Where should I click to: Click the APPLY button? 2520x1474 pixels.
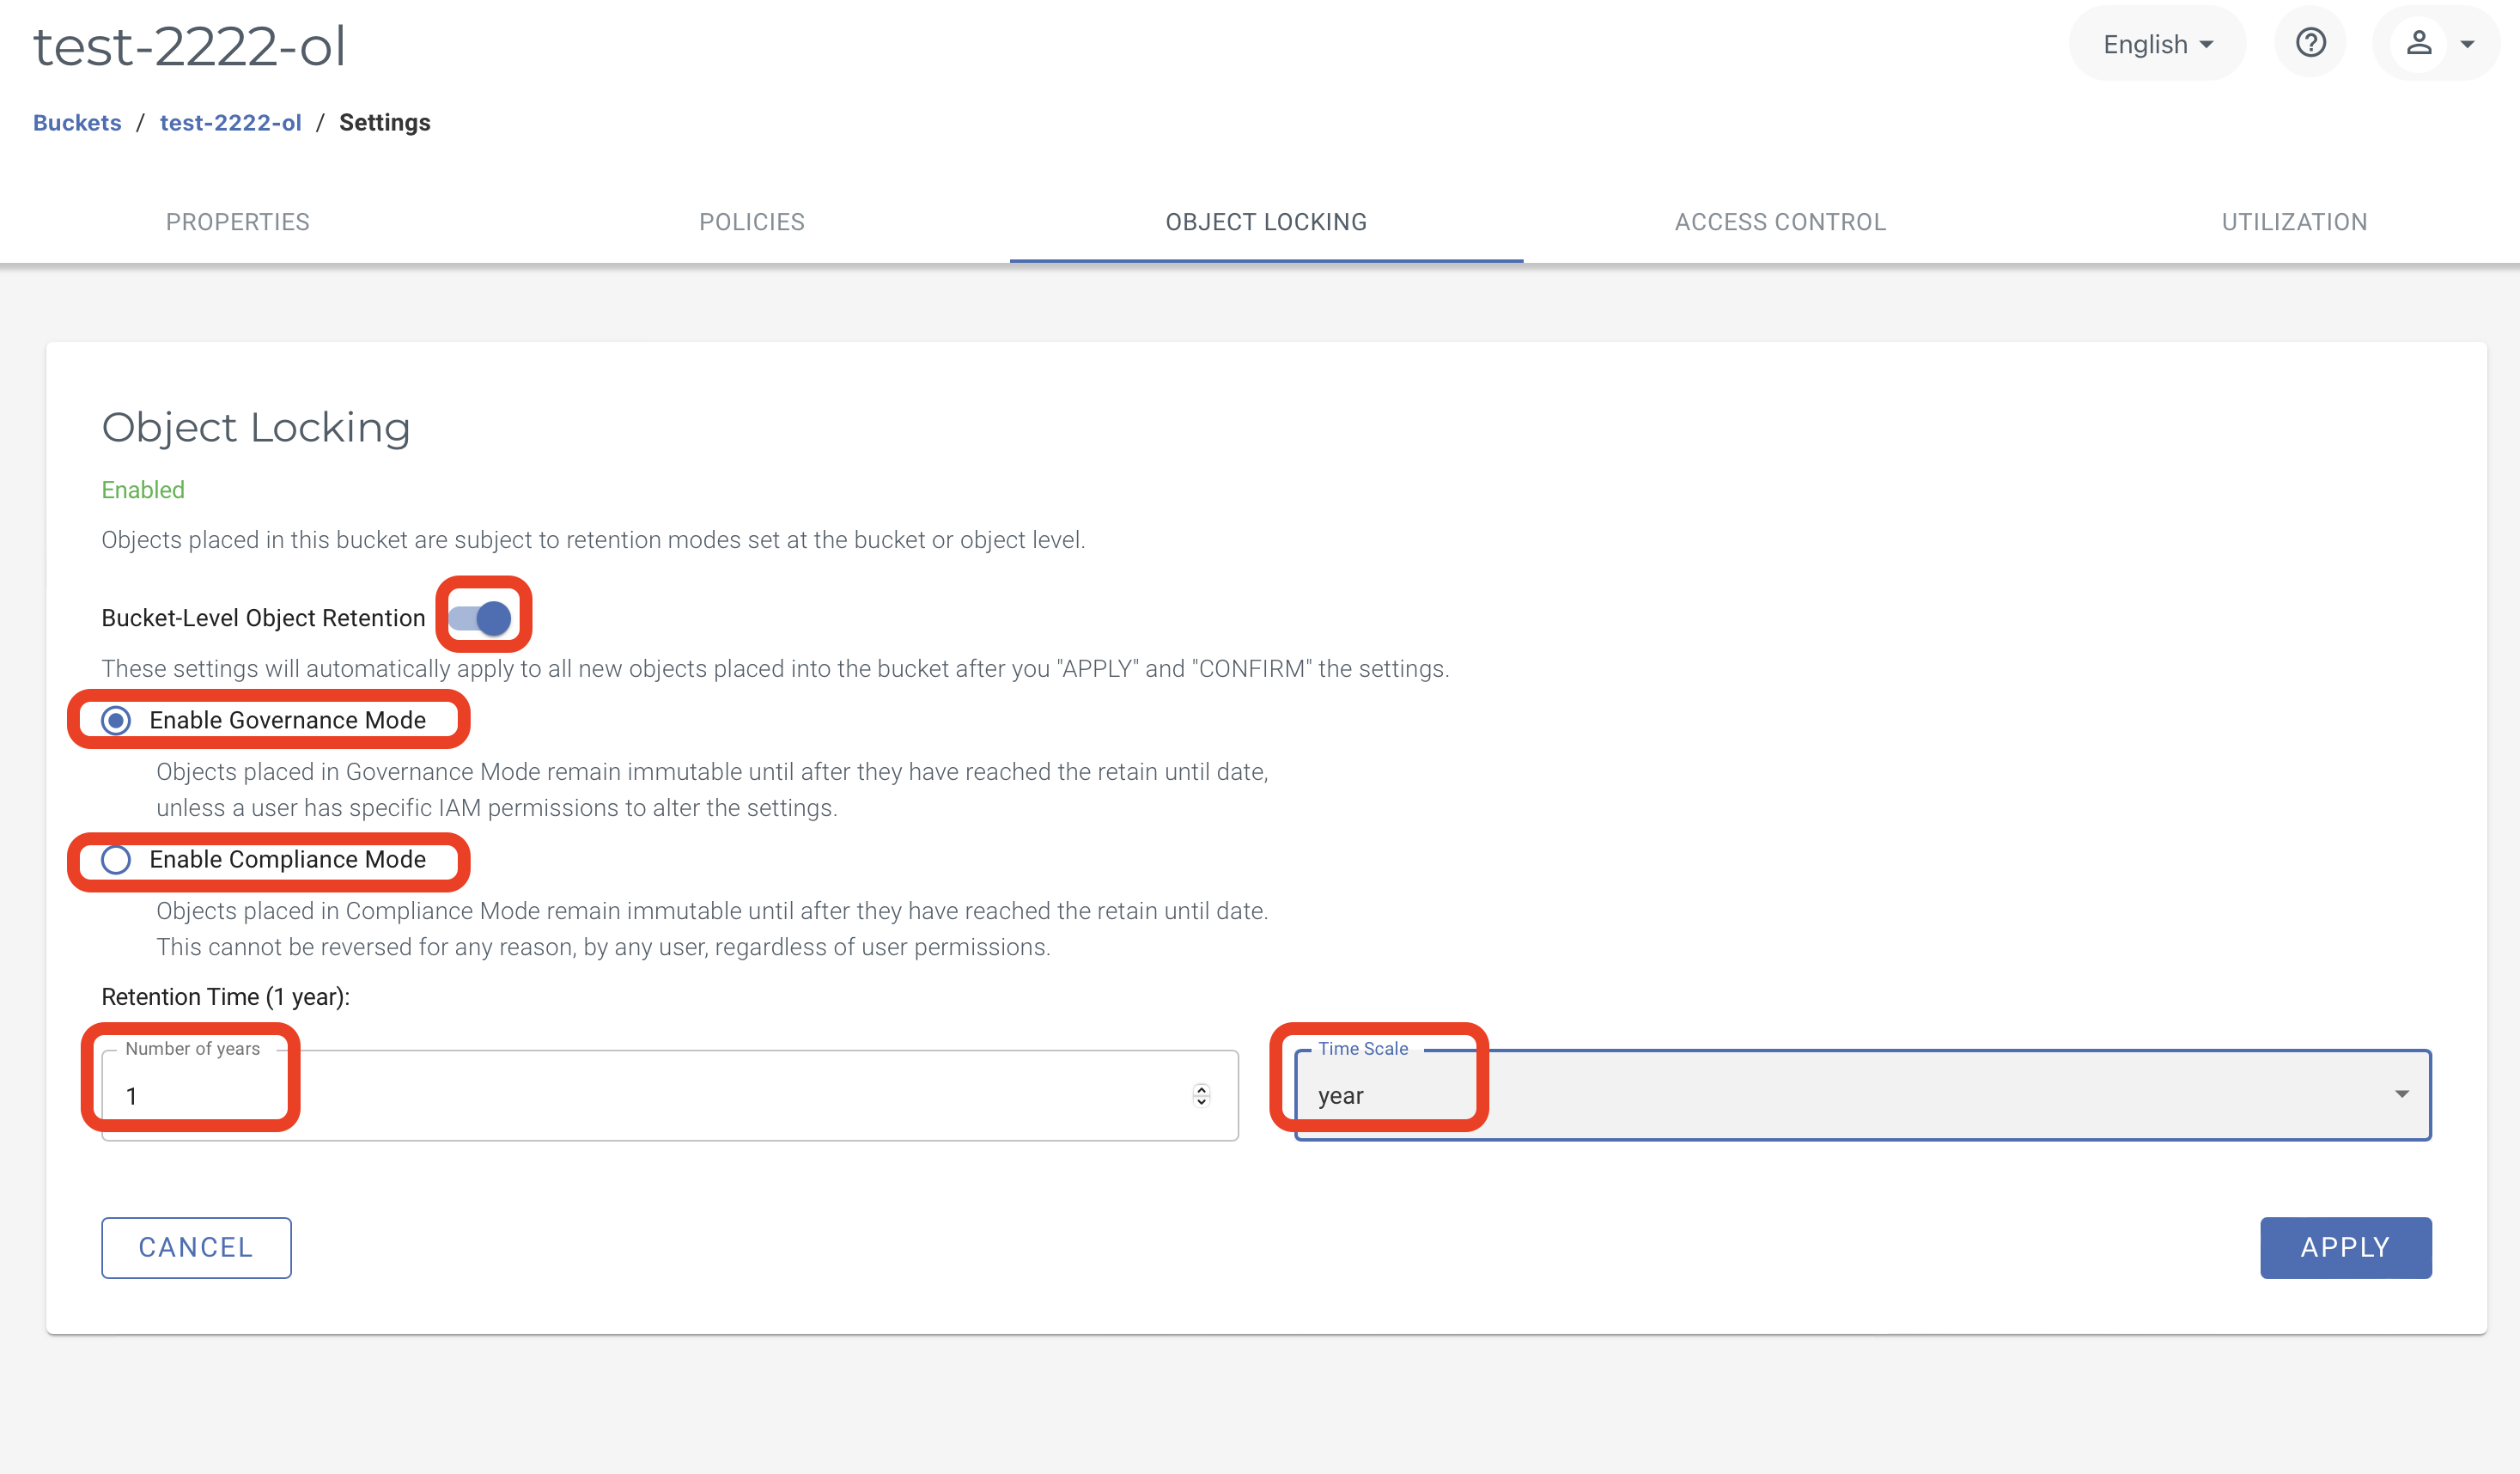click(2345, 1247)
